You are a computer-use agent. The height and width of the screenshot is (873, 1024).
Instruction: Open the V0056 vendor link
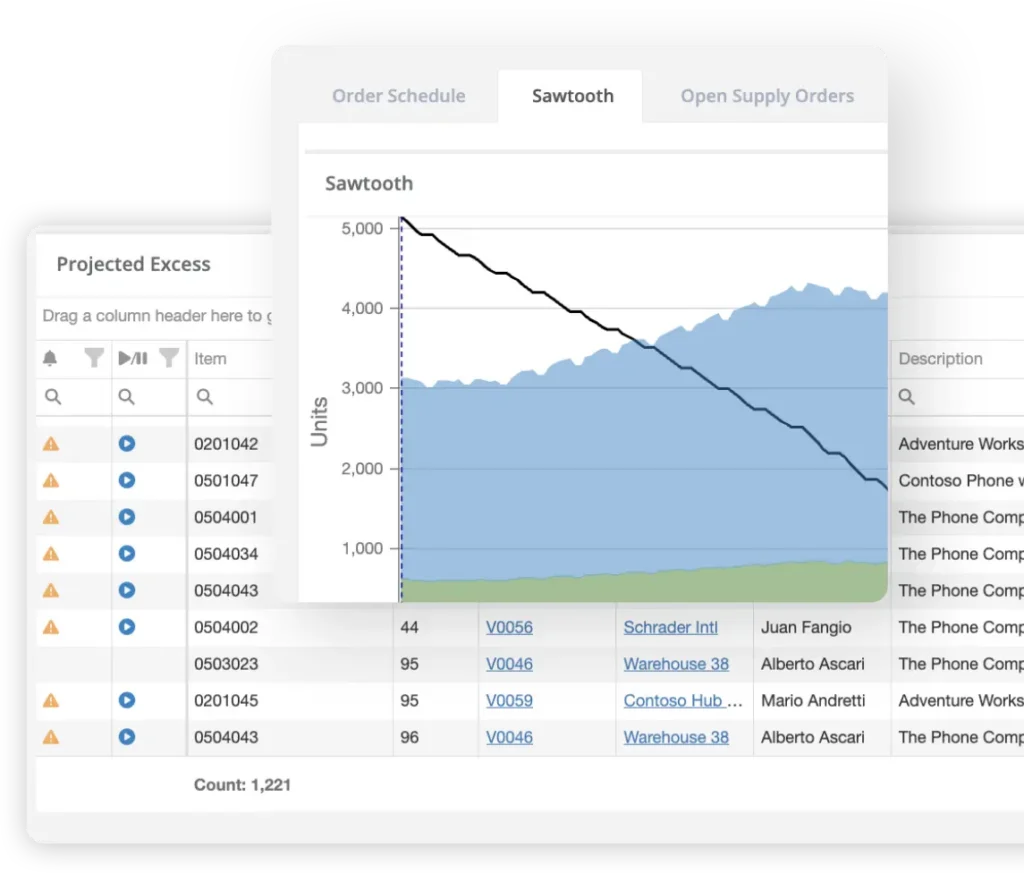(x=509, y=627)
